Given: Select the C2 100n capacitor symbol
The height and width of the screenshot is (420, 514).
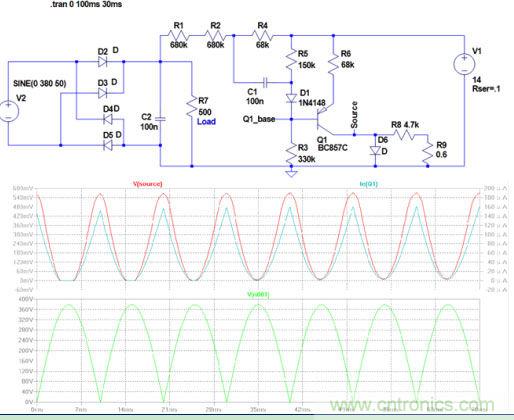Looking at the screenshot, I should click(x=160, y=118).
